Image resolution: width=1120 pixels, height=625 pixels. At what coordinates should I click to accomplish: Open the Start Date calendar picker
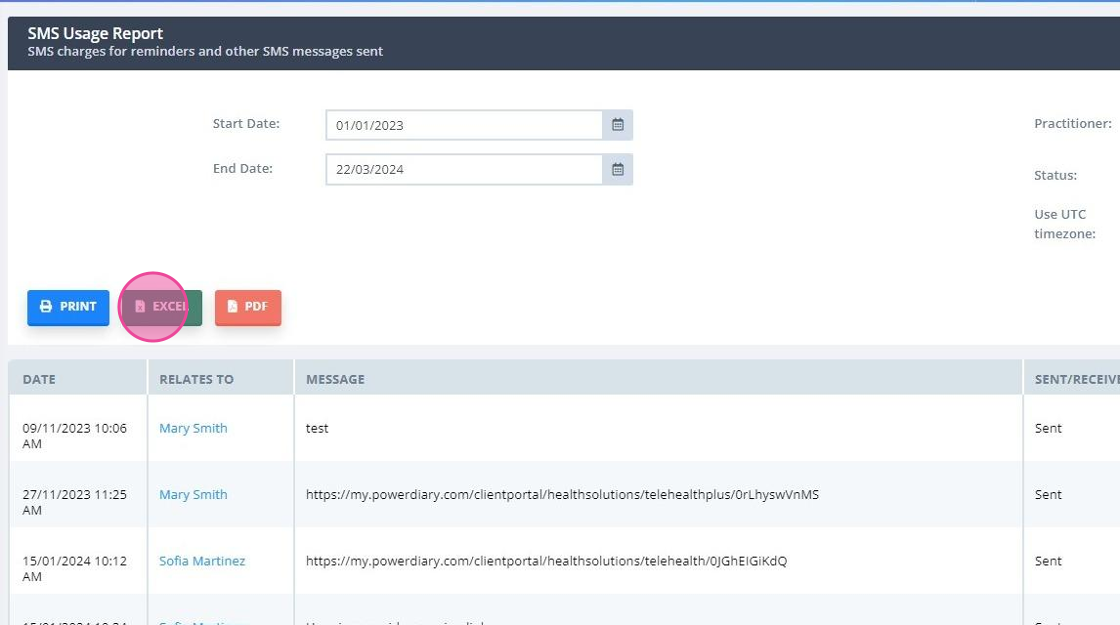coord(617,124)
